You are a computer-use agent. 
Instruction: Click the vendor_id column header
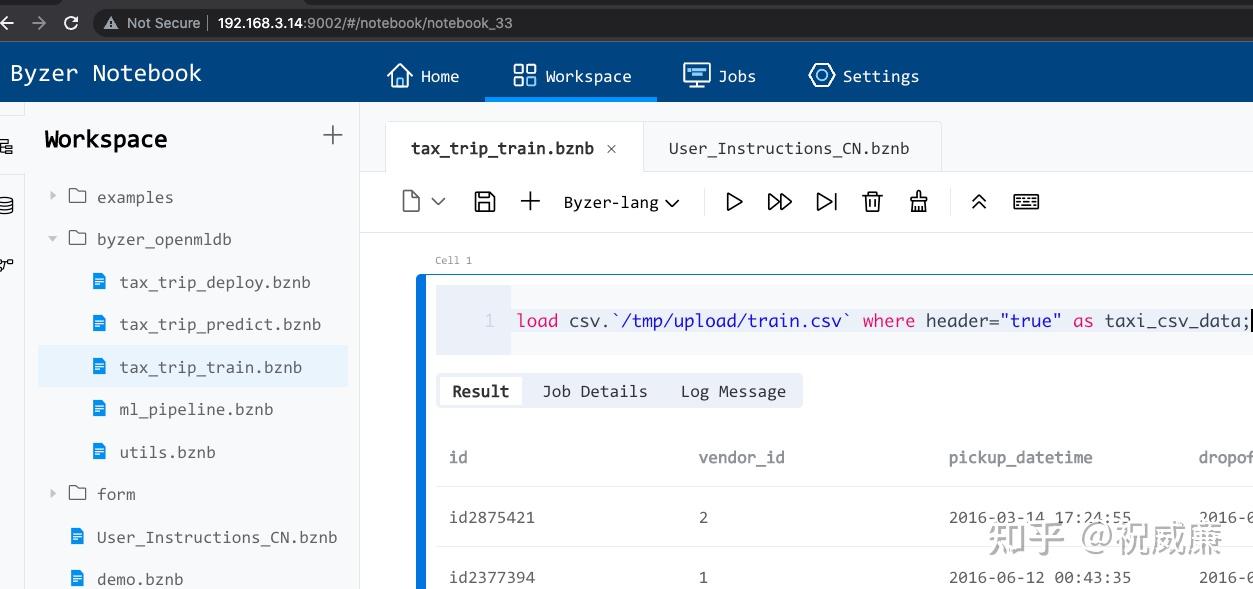tap(741, 457)
